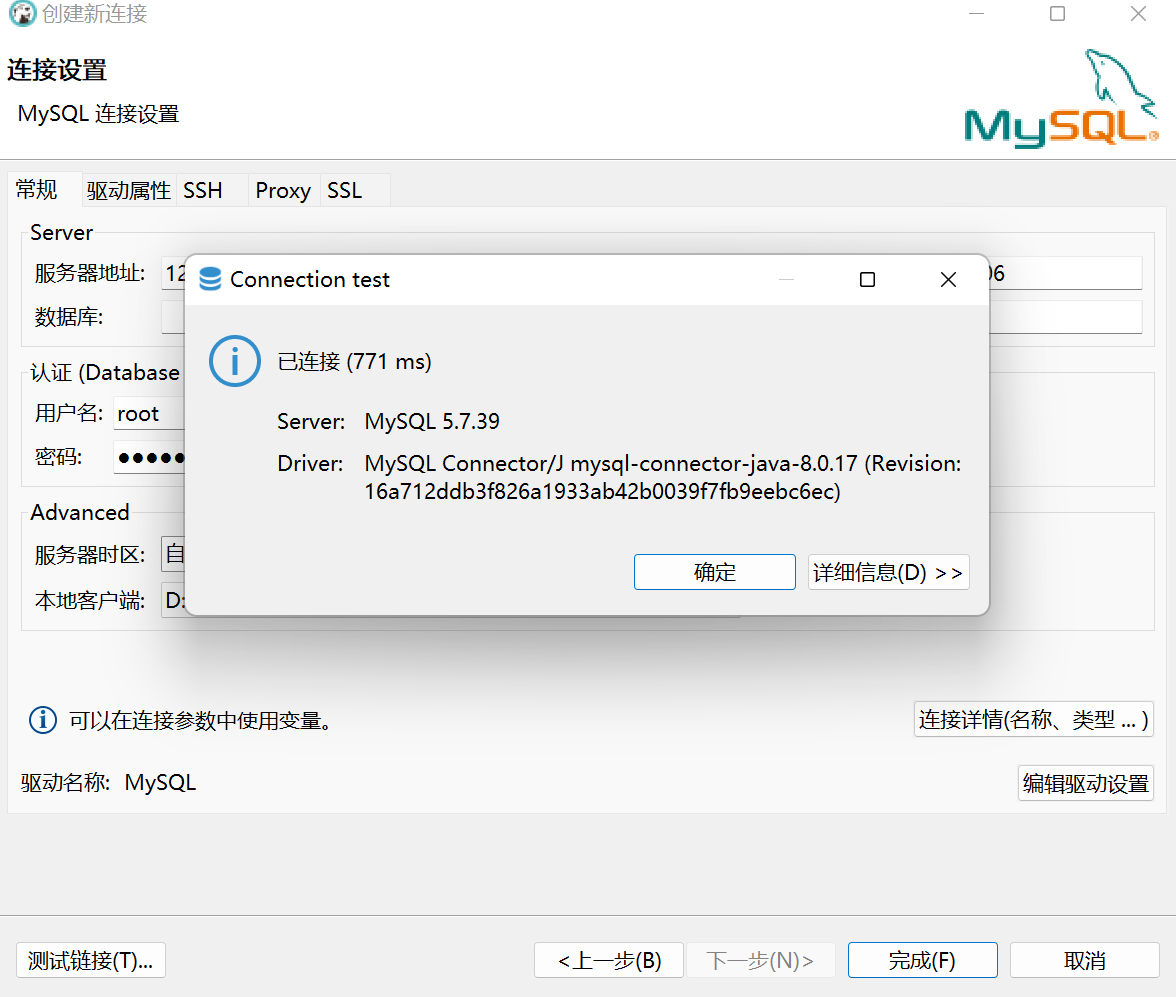
Task: Open the Proxy tab
Action: (x=283, y=191)
